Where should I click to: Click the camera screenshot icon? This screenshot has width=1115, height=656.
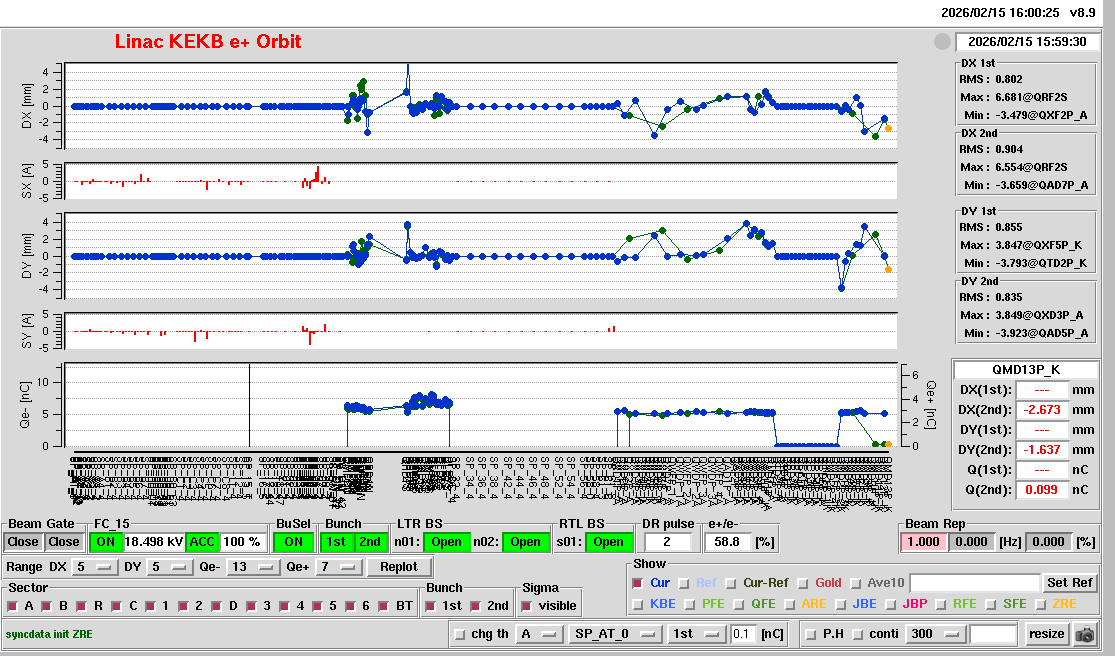coord(1085,634)
